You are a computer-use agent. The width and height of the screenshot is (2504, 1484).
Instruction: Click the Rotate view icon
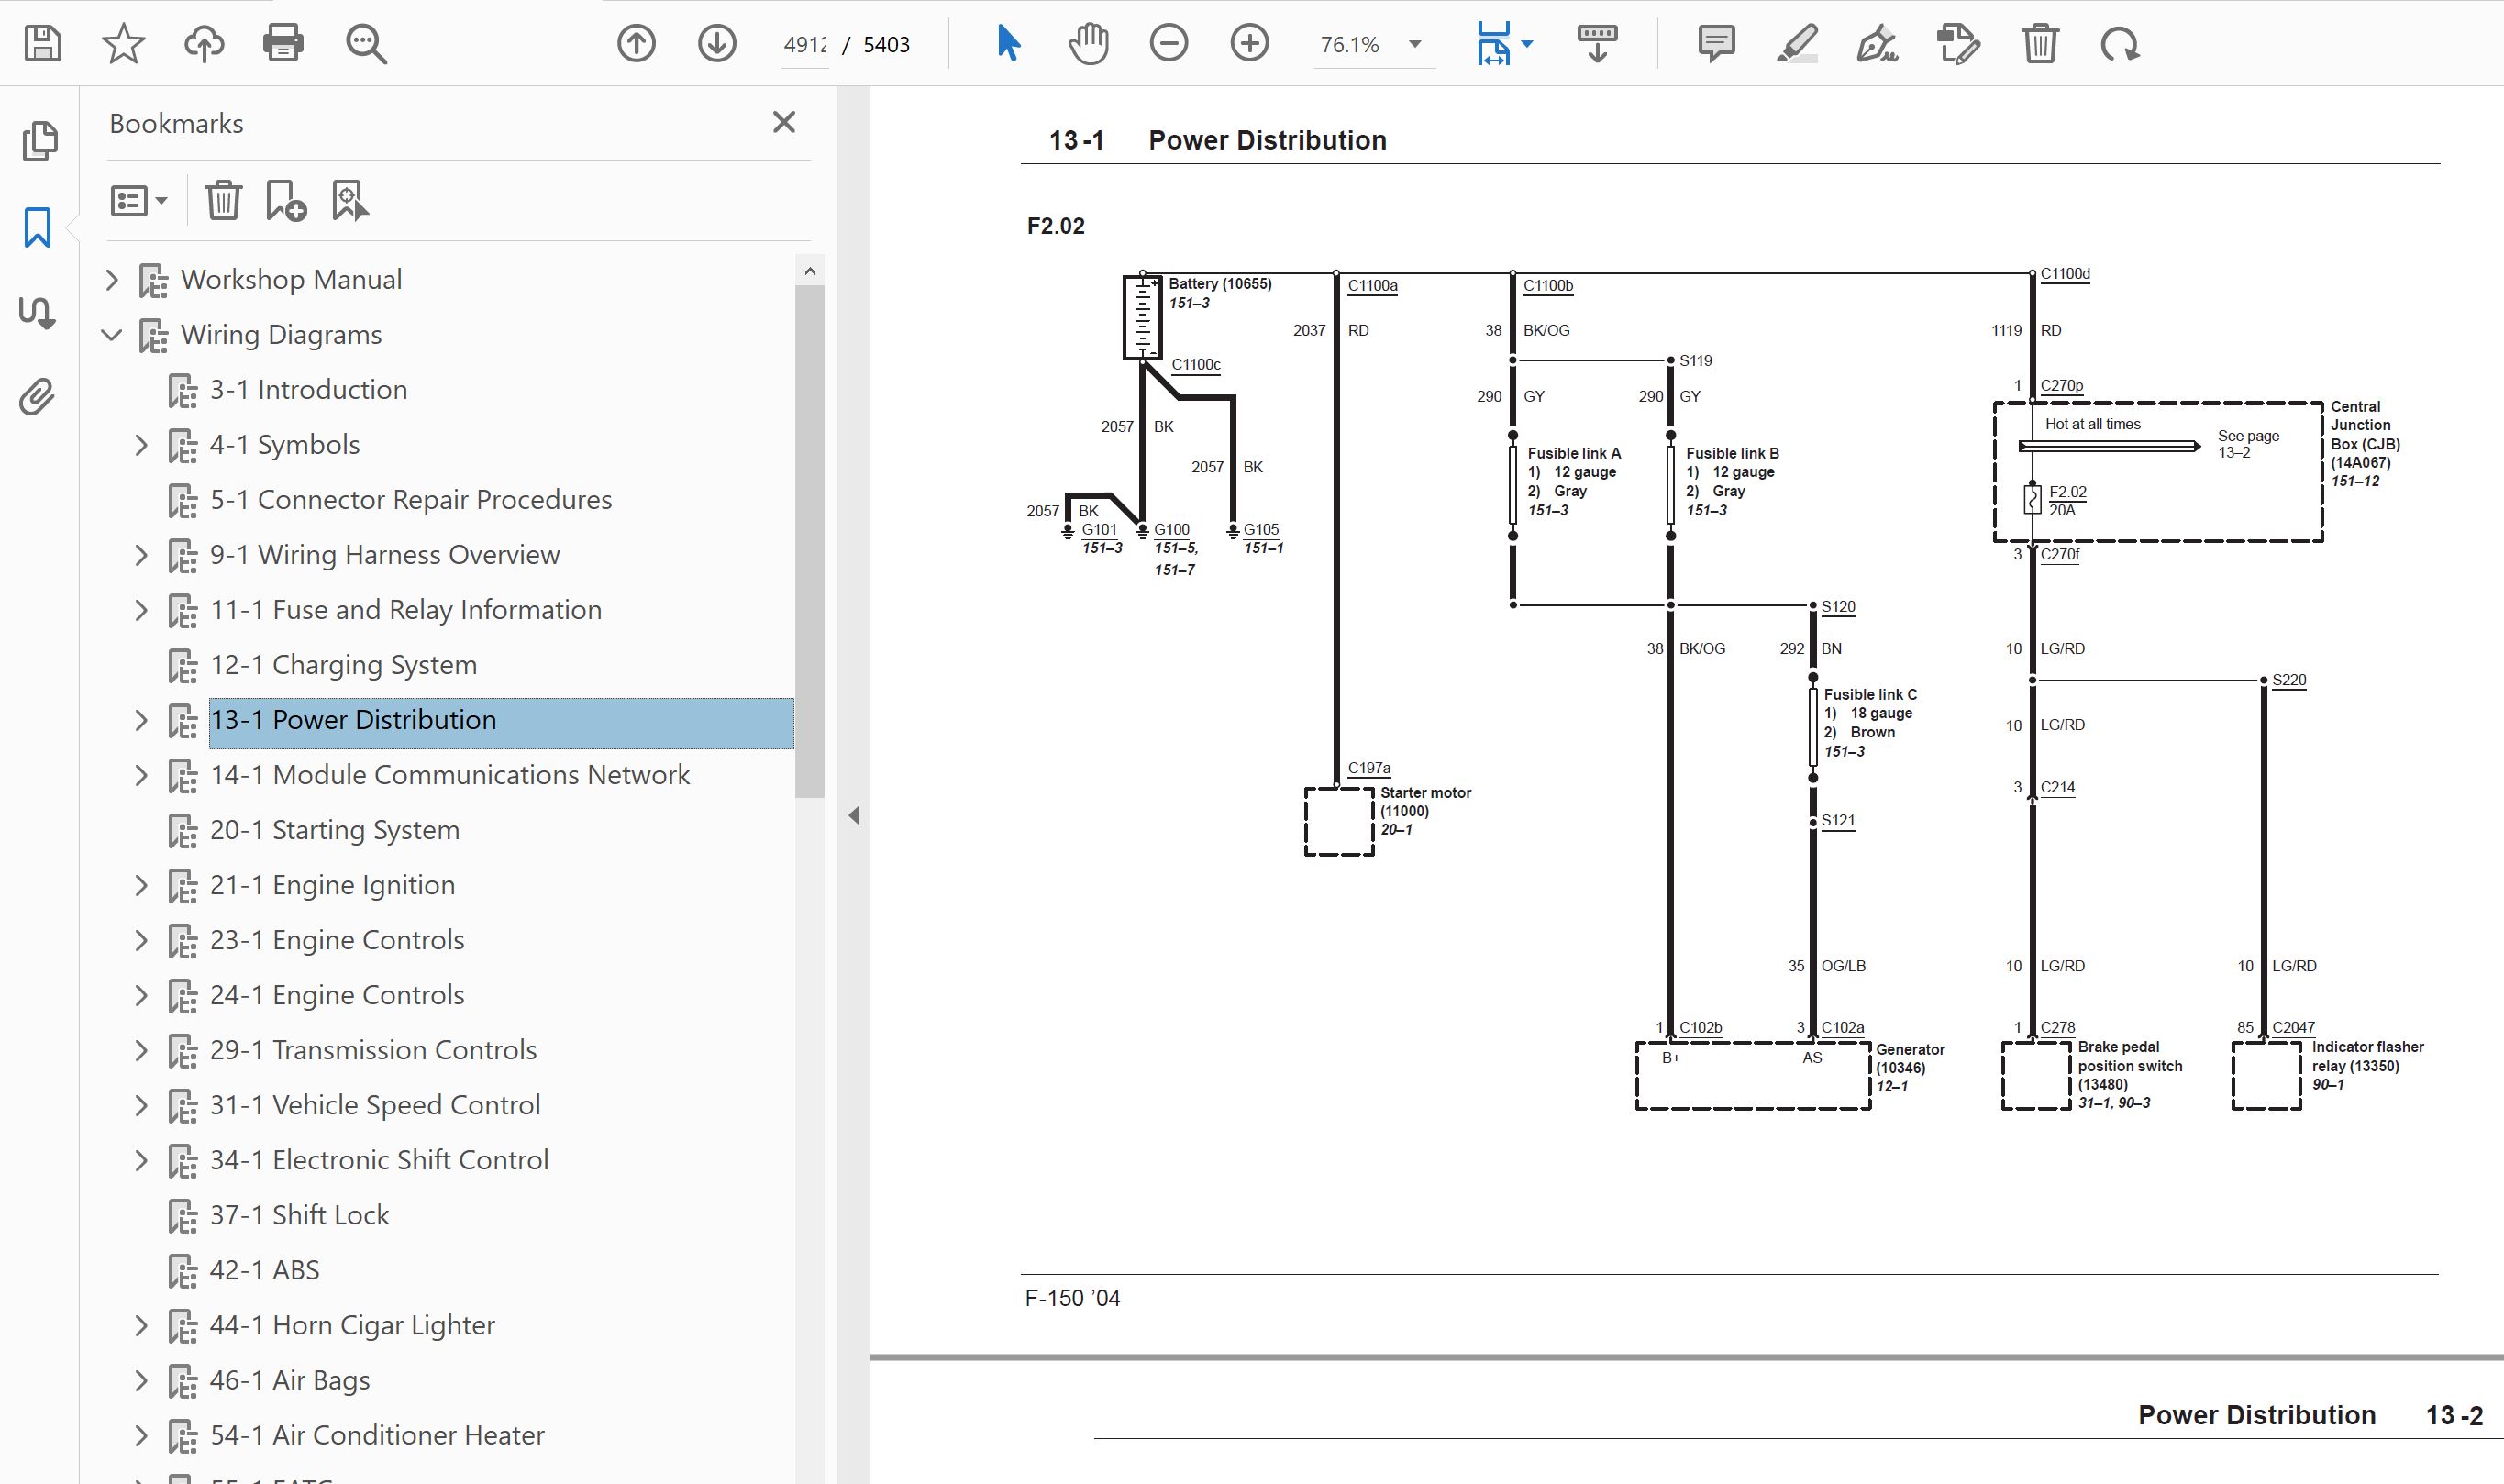[2119, 44]
